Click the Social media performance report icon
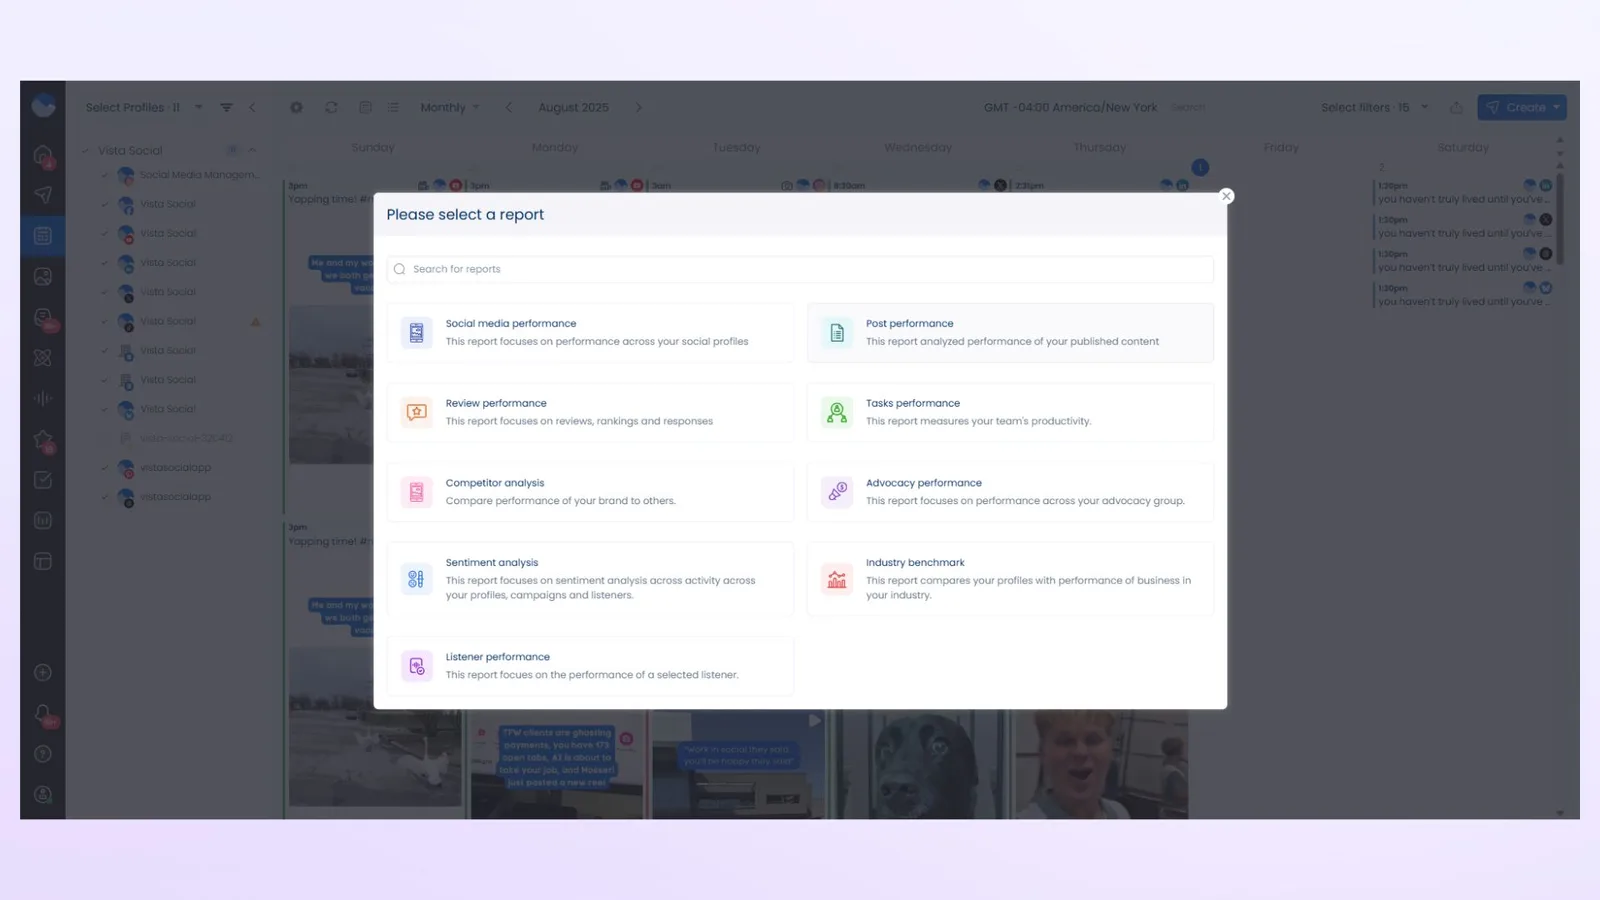 [416, 332]
